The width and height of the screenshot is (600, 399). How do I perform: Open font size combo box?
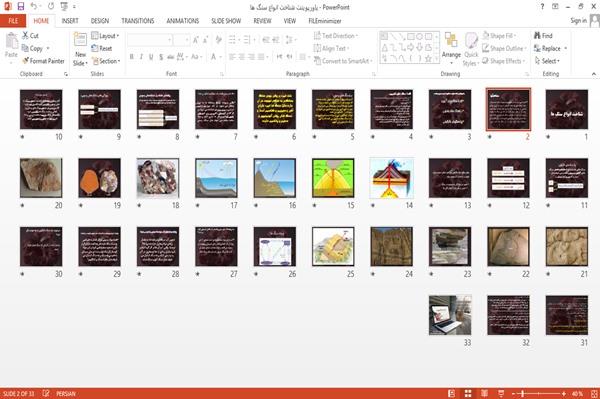pyautogui.click(x=181, y=40)
